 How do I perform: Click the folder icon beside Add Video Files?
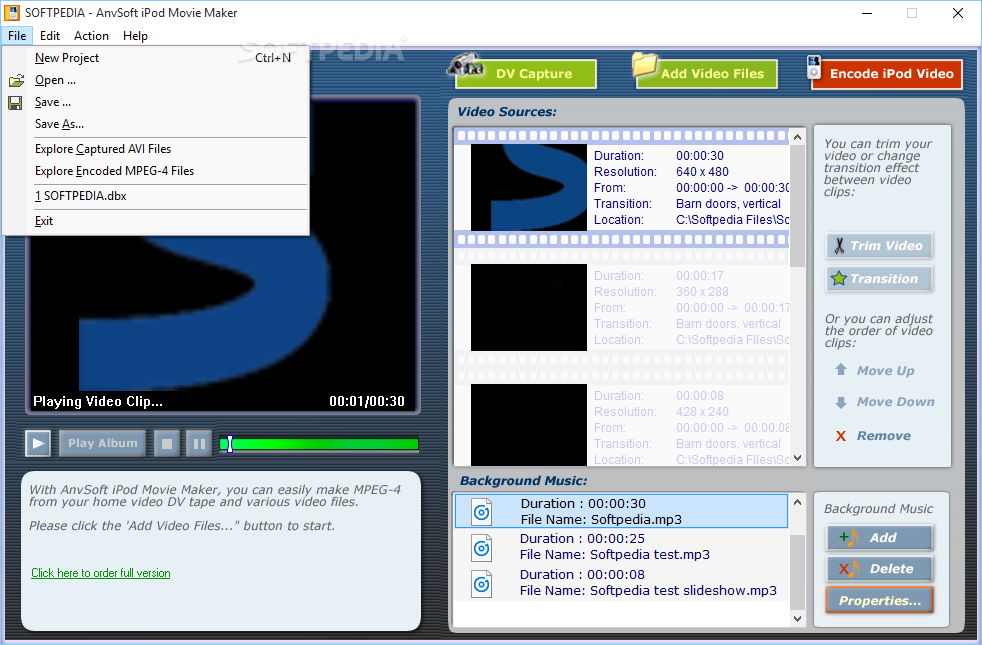pos(644,64)
